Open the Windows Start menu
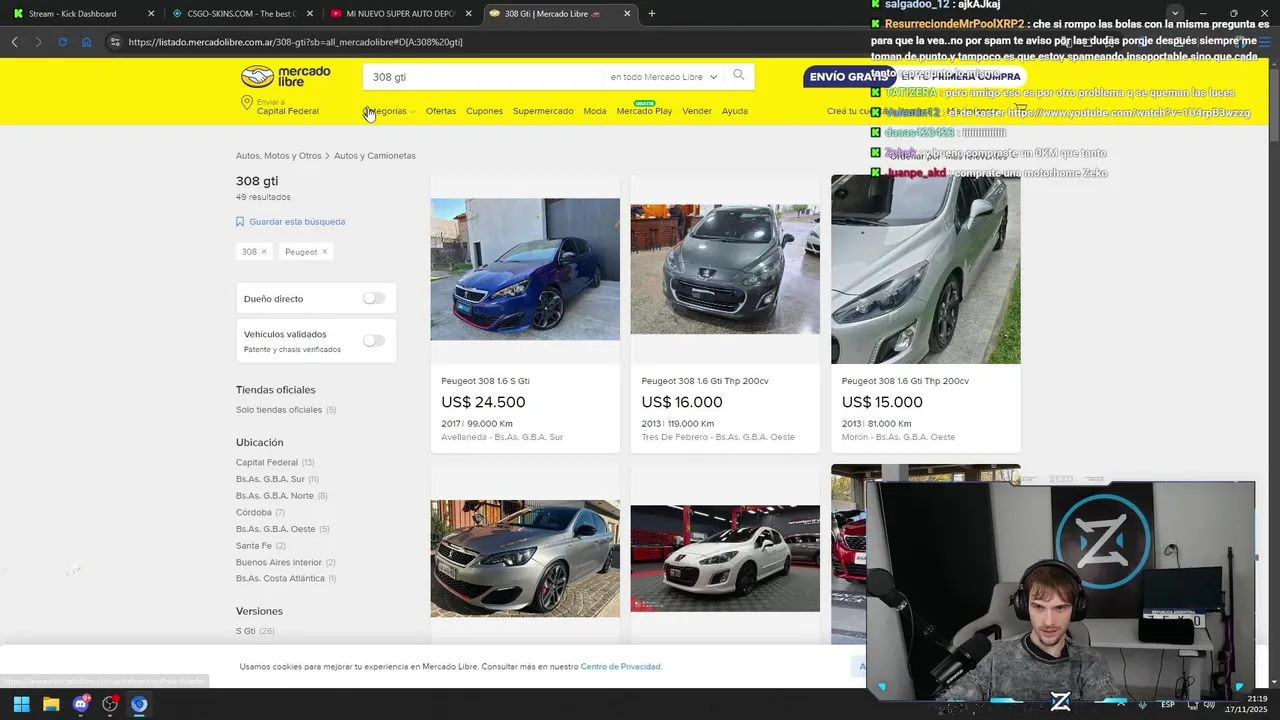 21,704
